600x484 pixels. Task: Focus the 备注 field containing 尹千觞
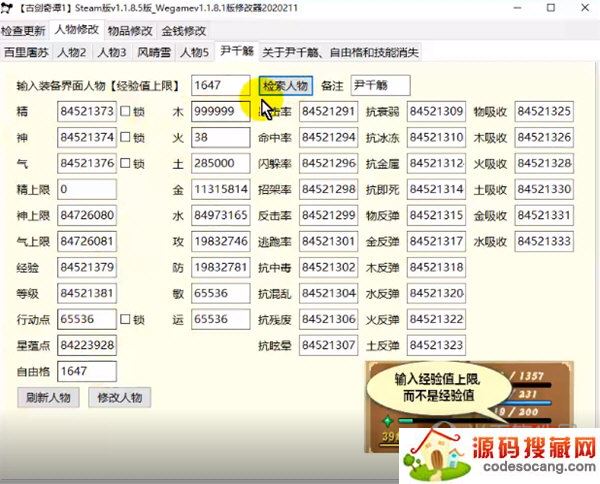tap(380, 85)
